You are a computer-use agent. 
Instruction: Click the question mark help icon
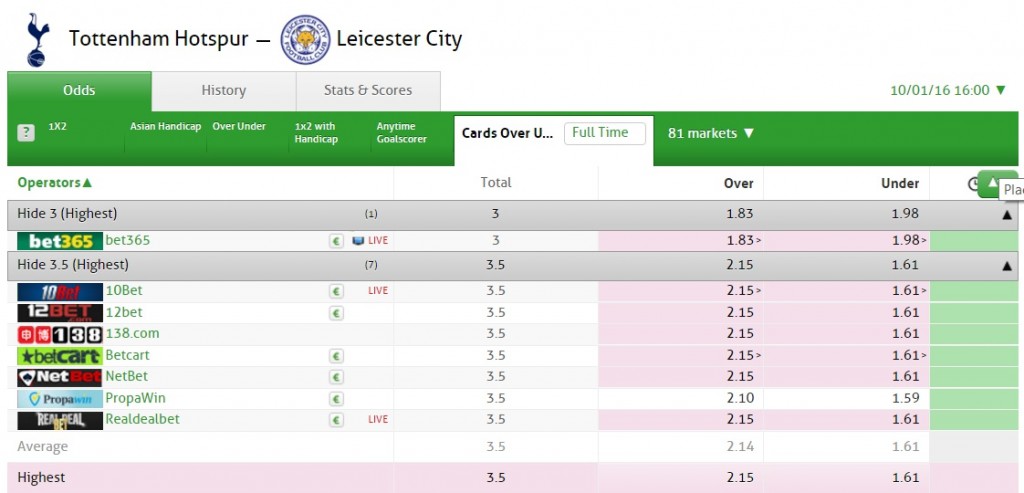(25, 133)
